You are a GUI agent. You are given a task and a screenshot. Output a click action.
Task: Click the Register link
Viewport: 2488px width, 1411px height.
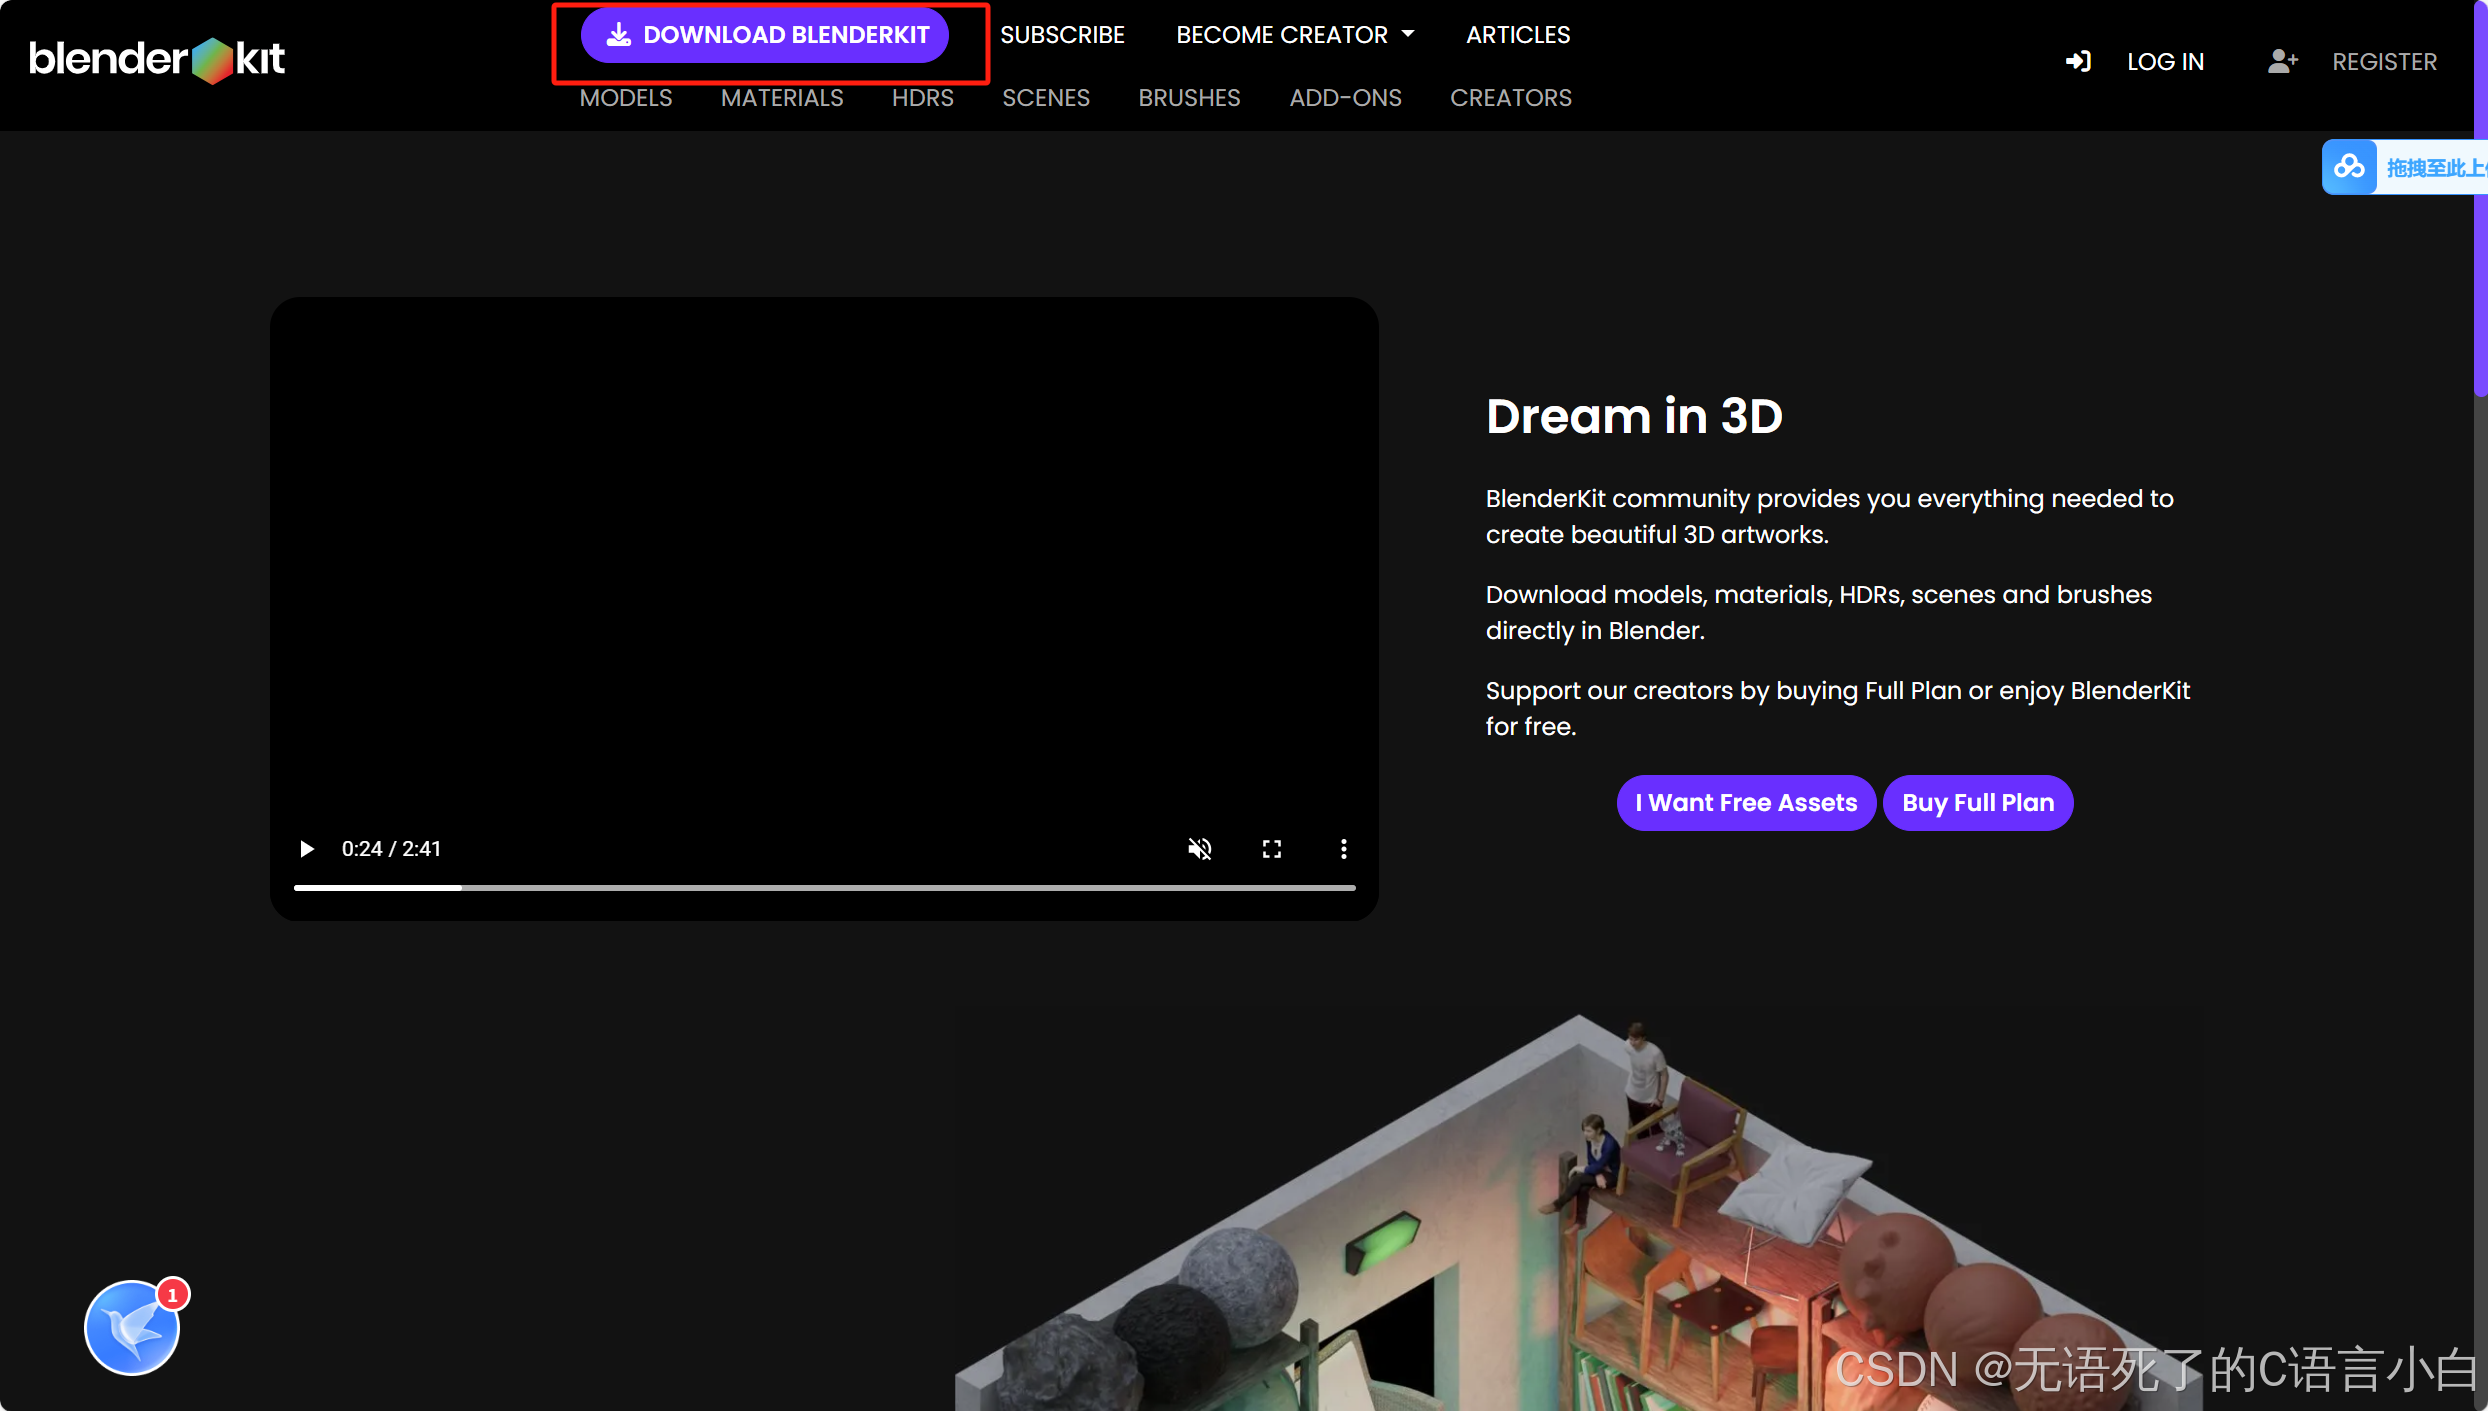point(2384,62)
